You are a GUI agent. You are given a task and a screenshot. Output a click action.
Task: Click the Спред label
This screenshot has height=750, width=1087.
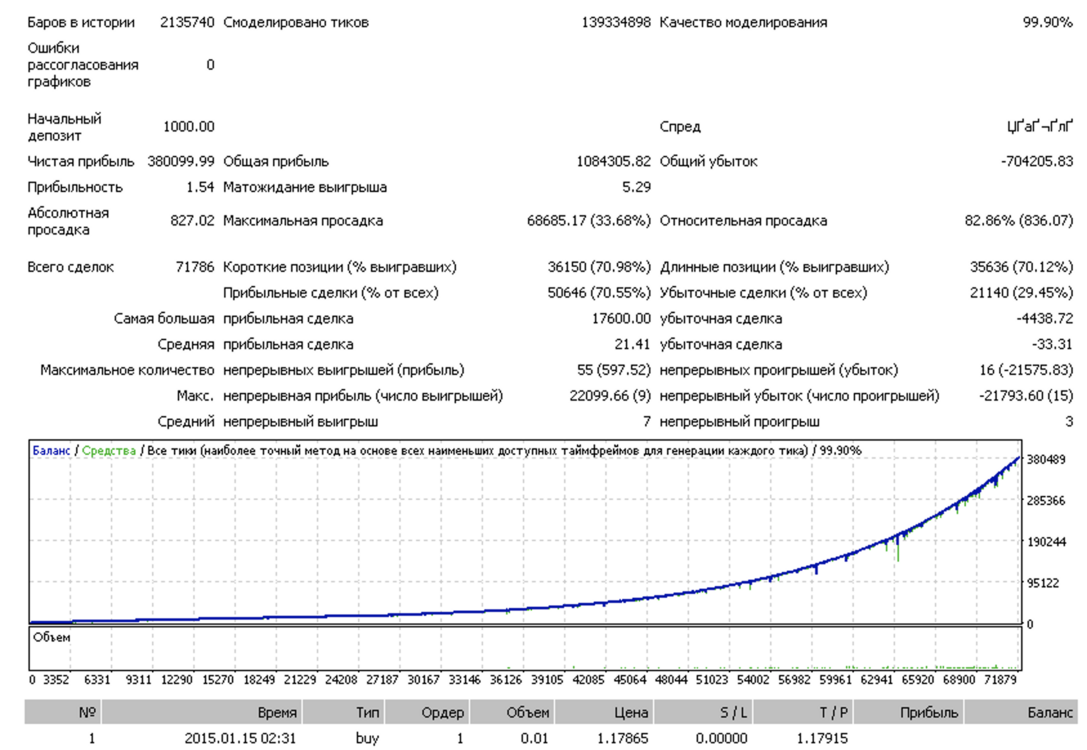coord(680,127)
